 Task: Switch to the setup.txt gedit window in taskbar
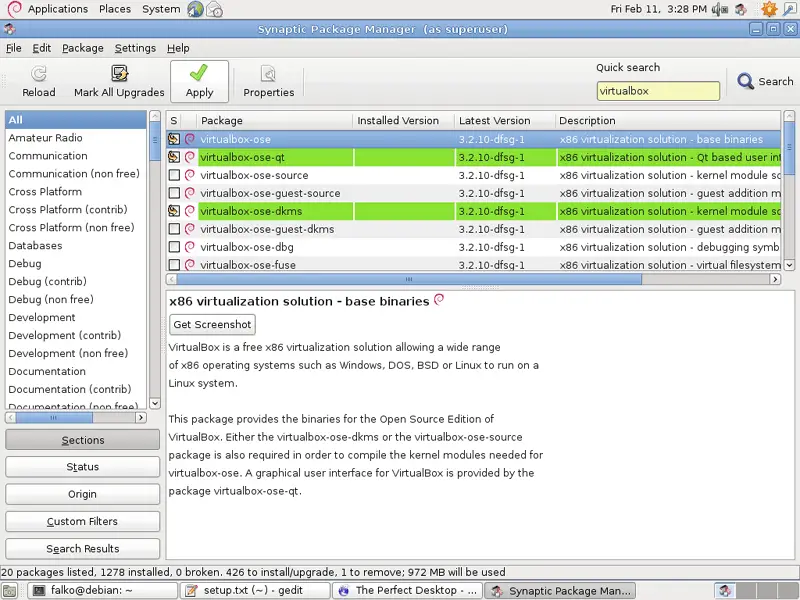click(255, 590)
